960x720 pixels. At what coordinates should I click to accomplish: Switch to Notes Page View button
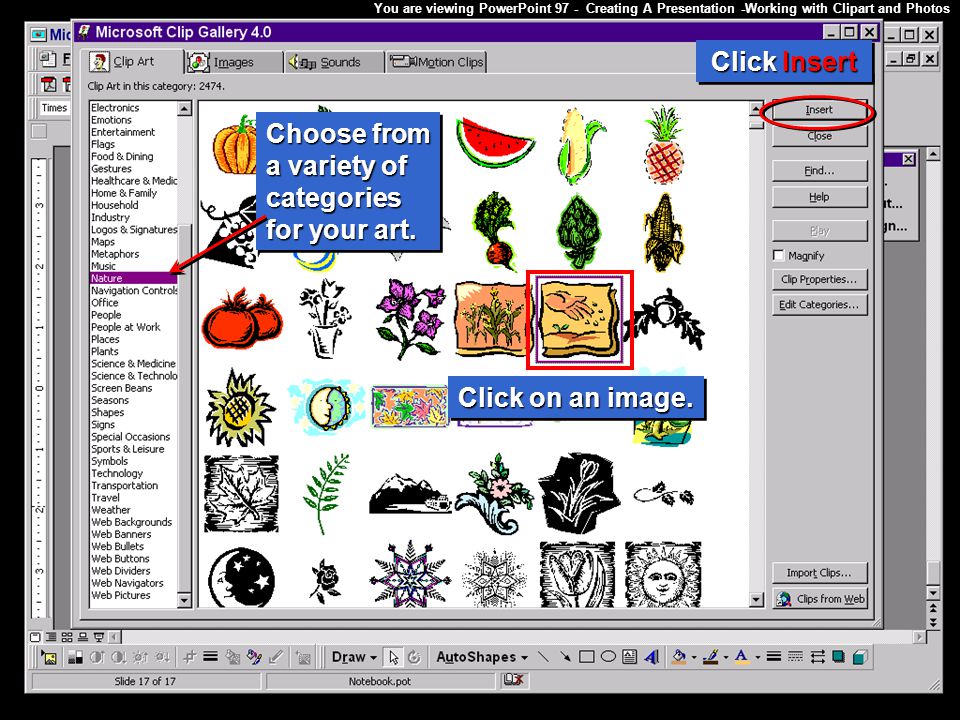click(83, 637)
